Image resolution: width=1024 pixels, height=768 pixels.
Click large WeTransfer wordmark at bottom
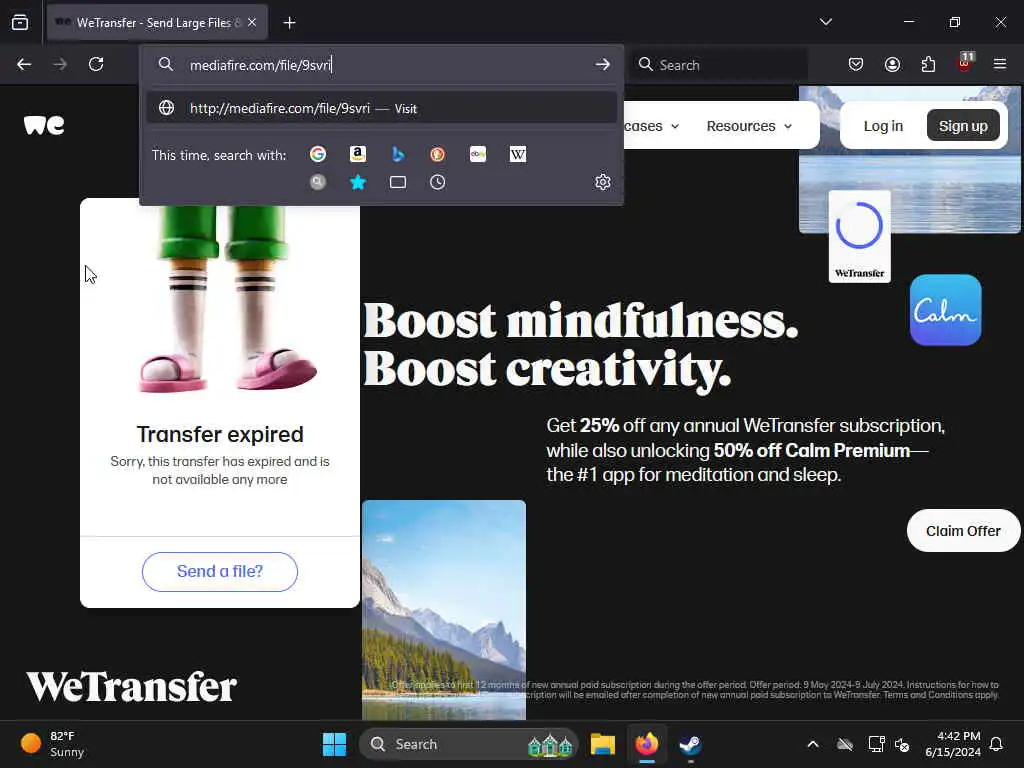click(x=132, y=687)
